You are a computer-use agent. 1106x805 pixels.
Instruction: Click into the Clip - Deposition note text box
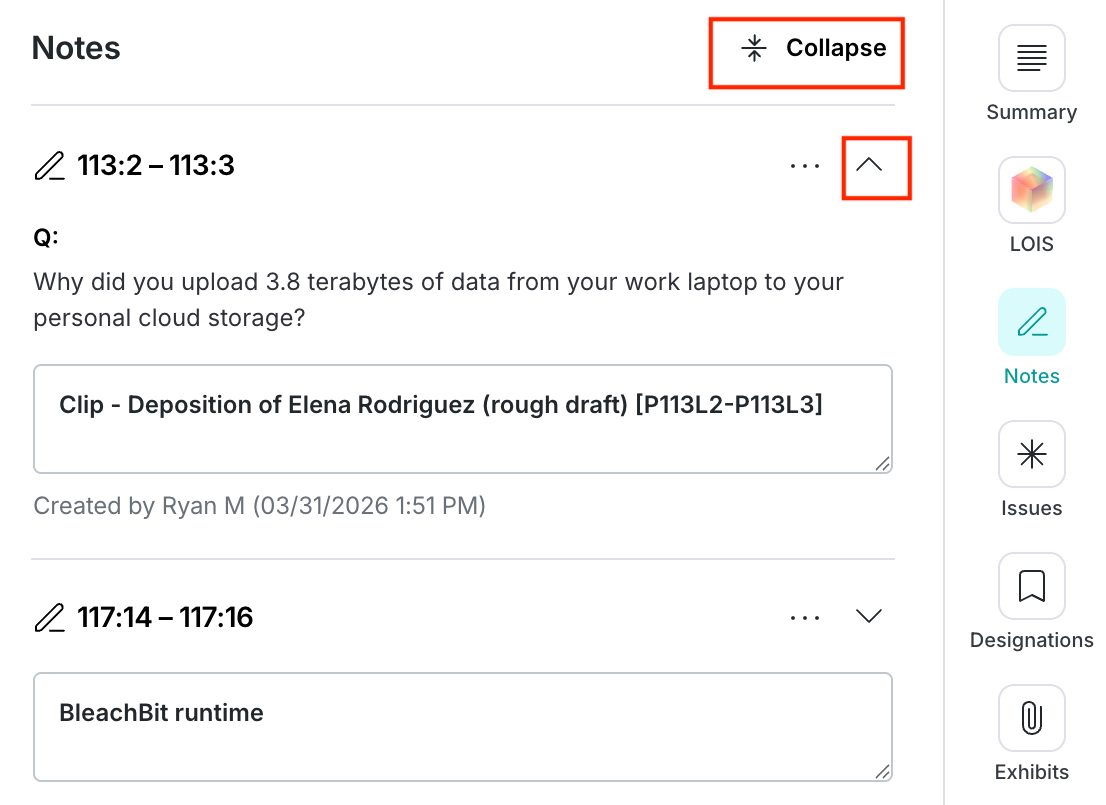point(463,419)
